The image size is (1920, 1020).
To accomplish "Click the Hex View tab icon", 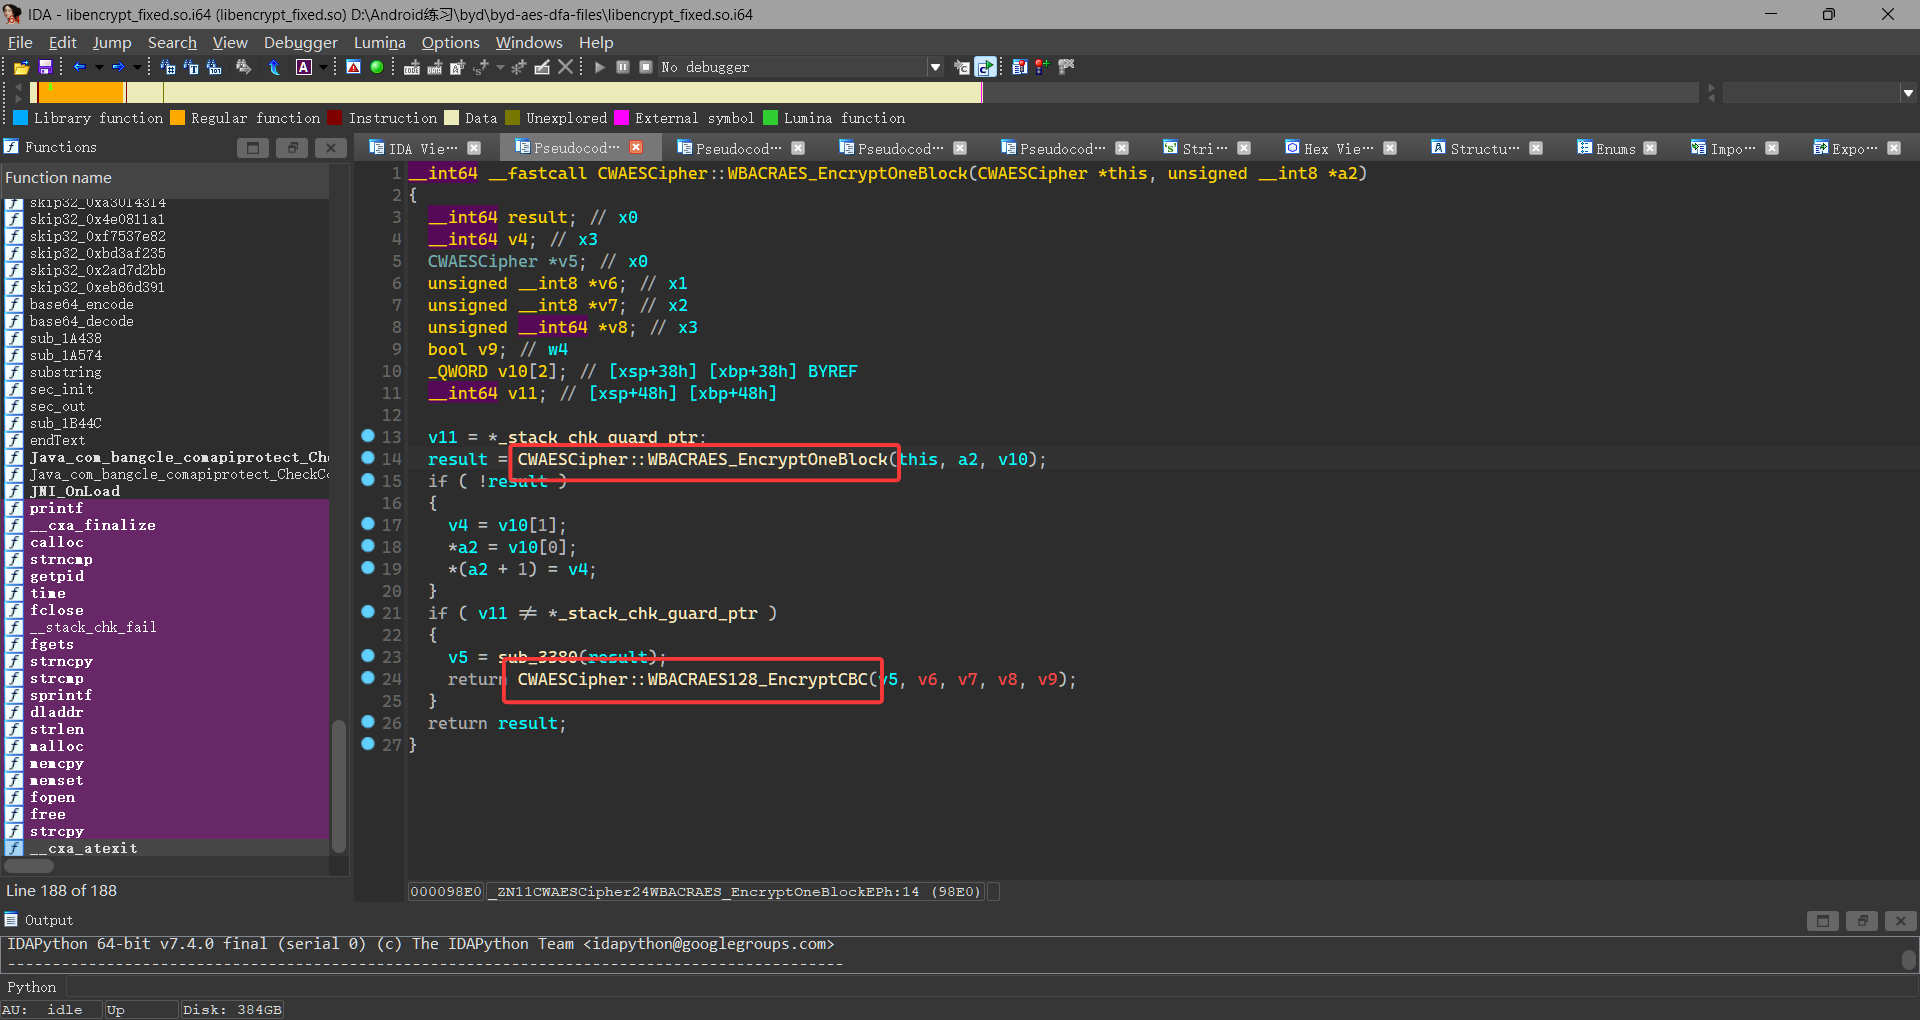I will pos(1292,148).
